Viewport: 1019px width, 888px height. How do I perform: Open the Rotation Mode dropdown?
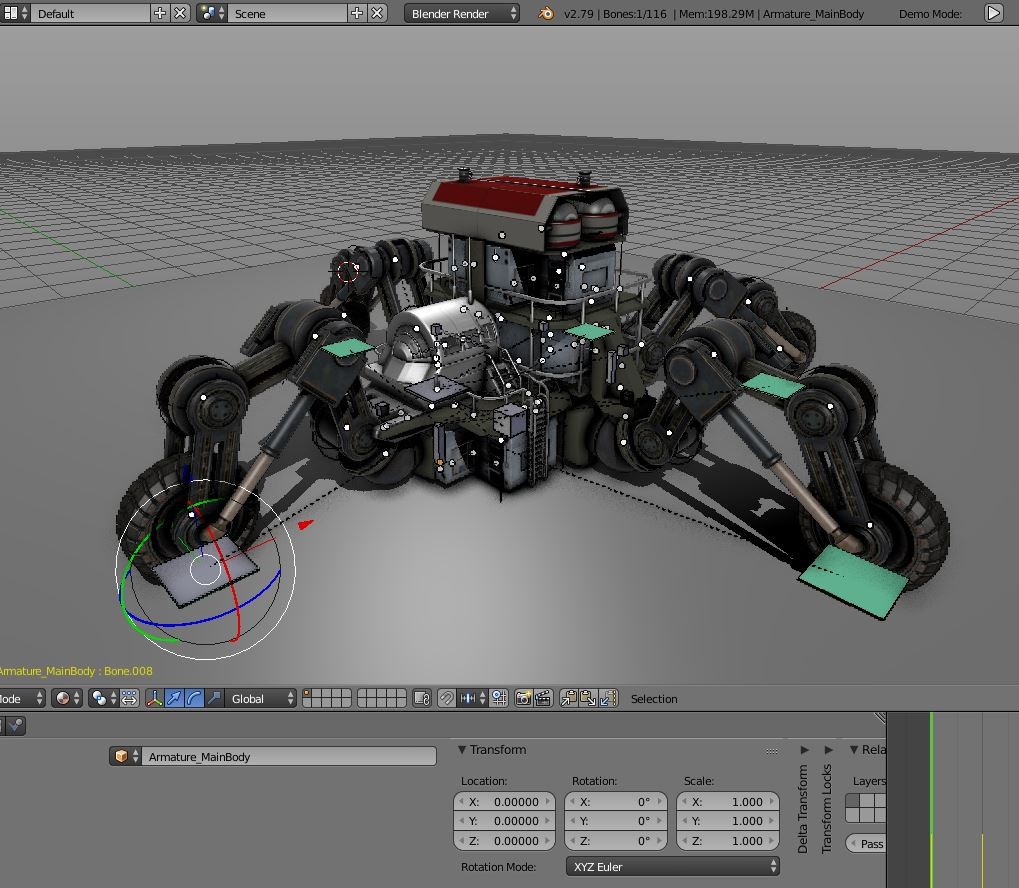pyautogui.click(x=670, y=866)
